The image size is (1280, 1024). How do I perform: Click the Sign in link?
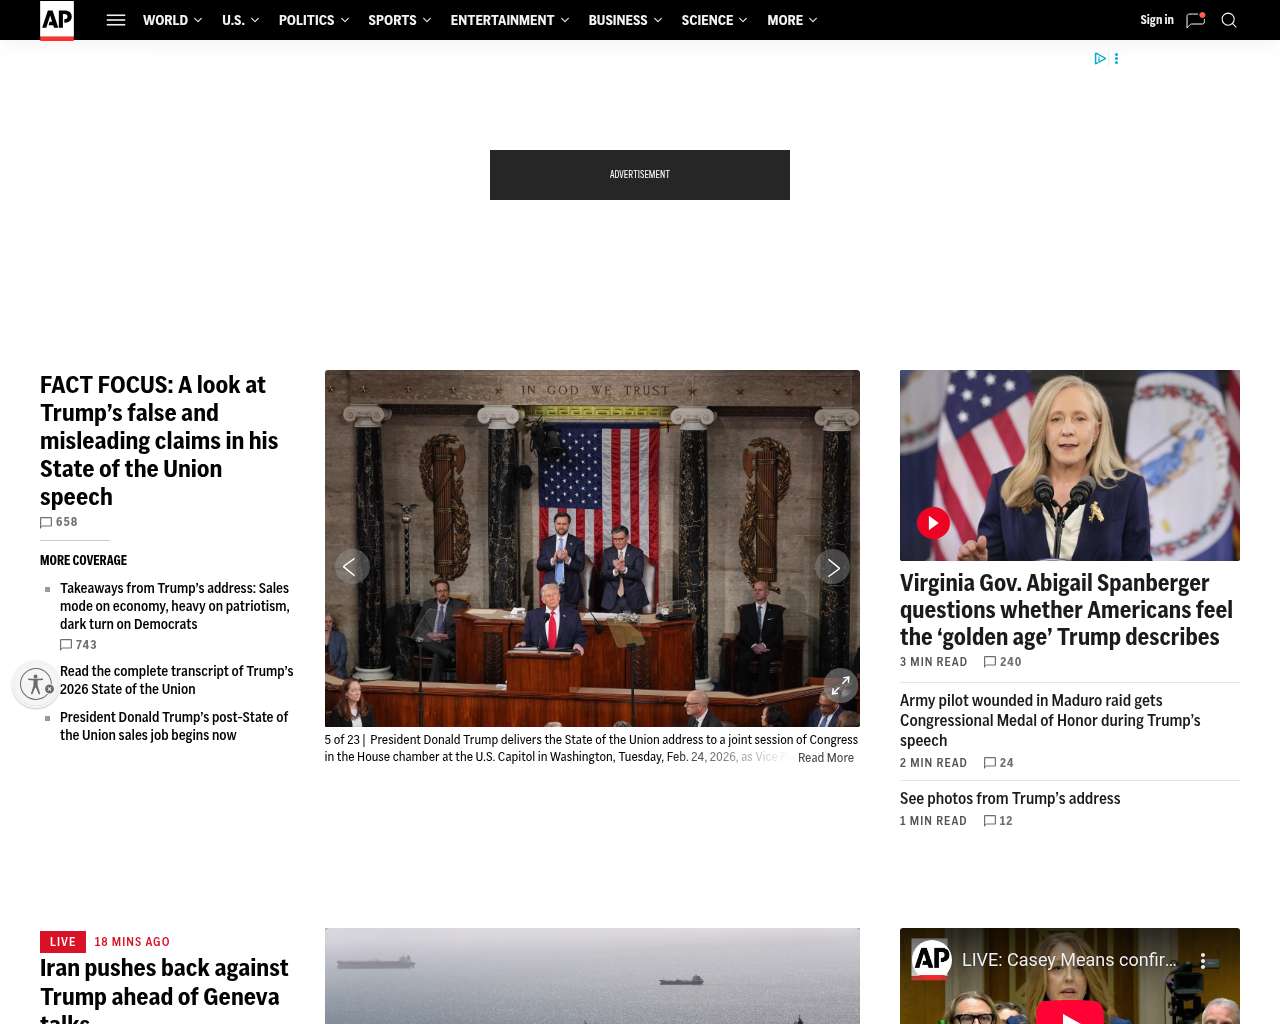click(x=1156, y=20)
